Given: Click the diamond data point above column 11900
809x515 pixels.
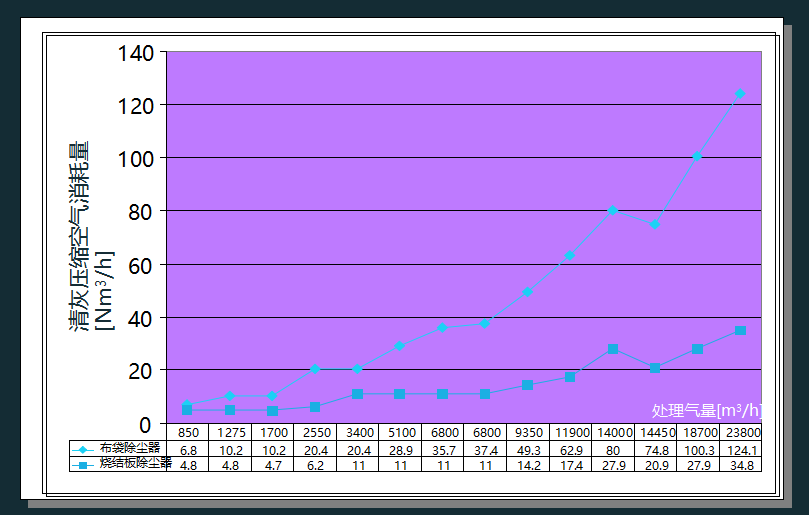Looking at the screenshot, I should point(570,255).
